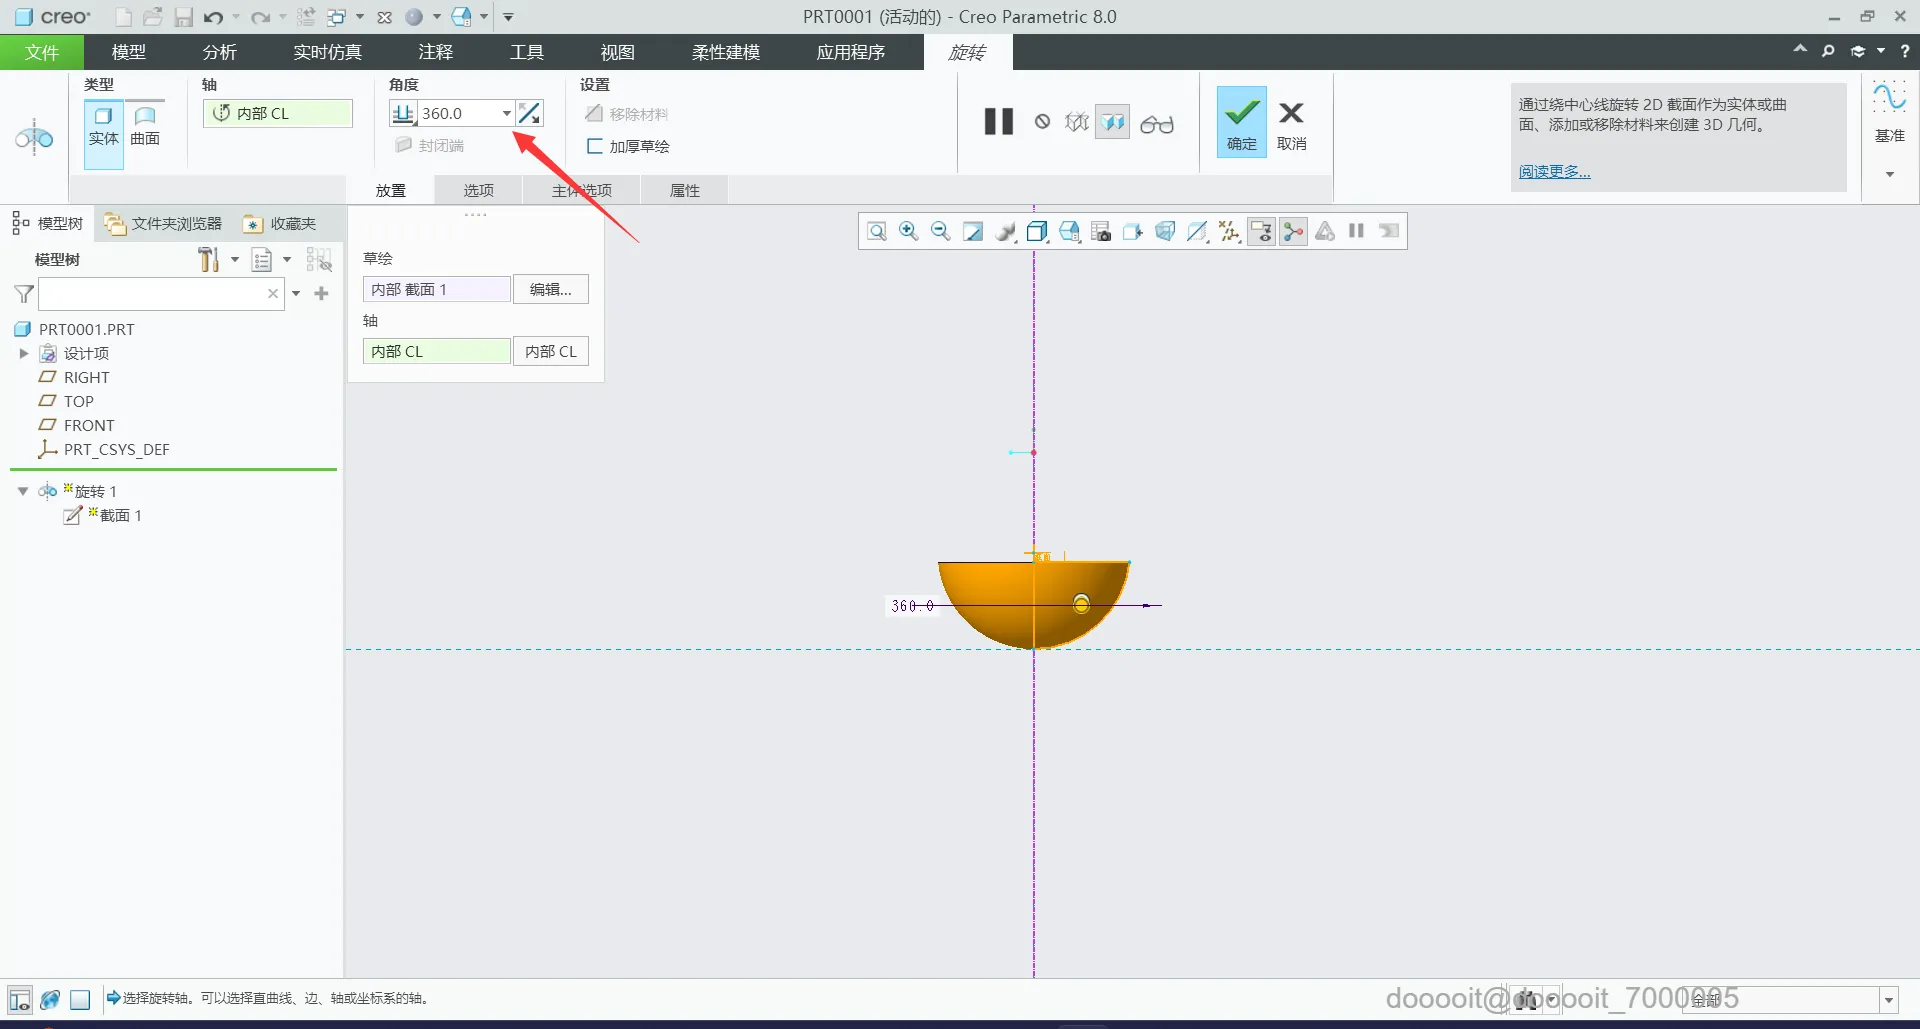The height and width of the screenshot is (1029, 1920).
Task: Switch to the 模型 ribbon tab
Action: click(129, 52)
